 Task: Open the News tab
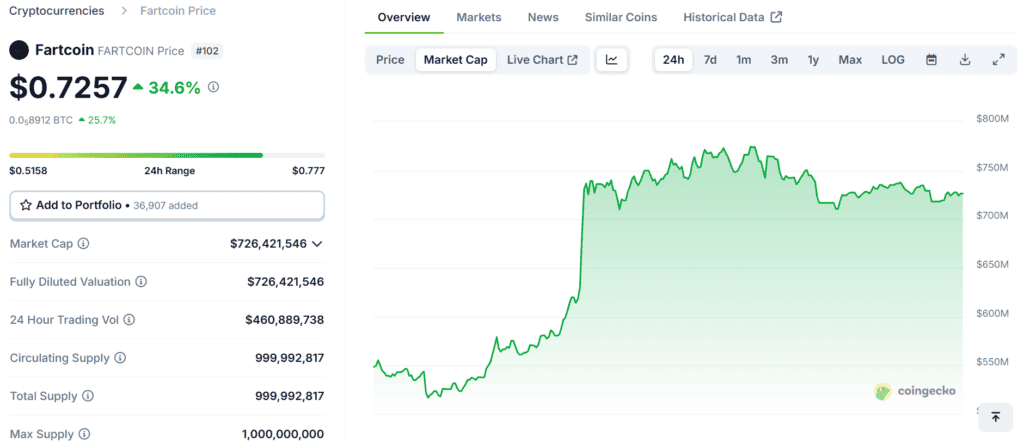[543, 18]
